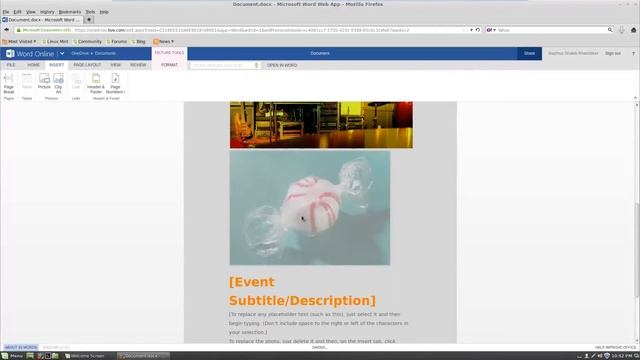Open the Linux Mint Menu button

(x=12, y=356)
